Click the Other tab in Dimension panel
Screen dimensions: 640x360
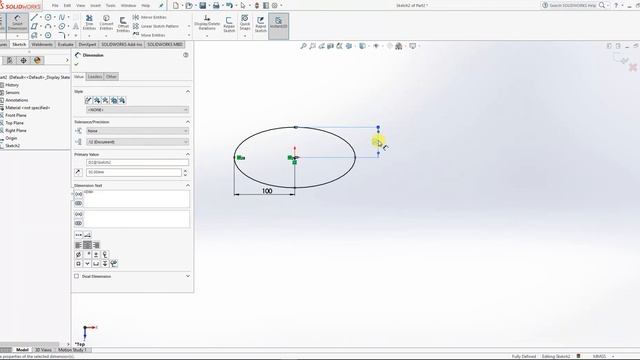click(111, 77)
